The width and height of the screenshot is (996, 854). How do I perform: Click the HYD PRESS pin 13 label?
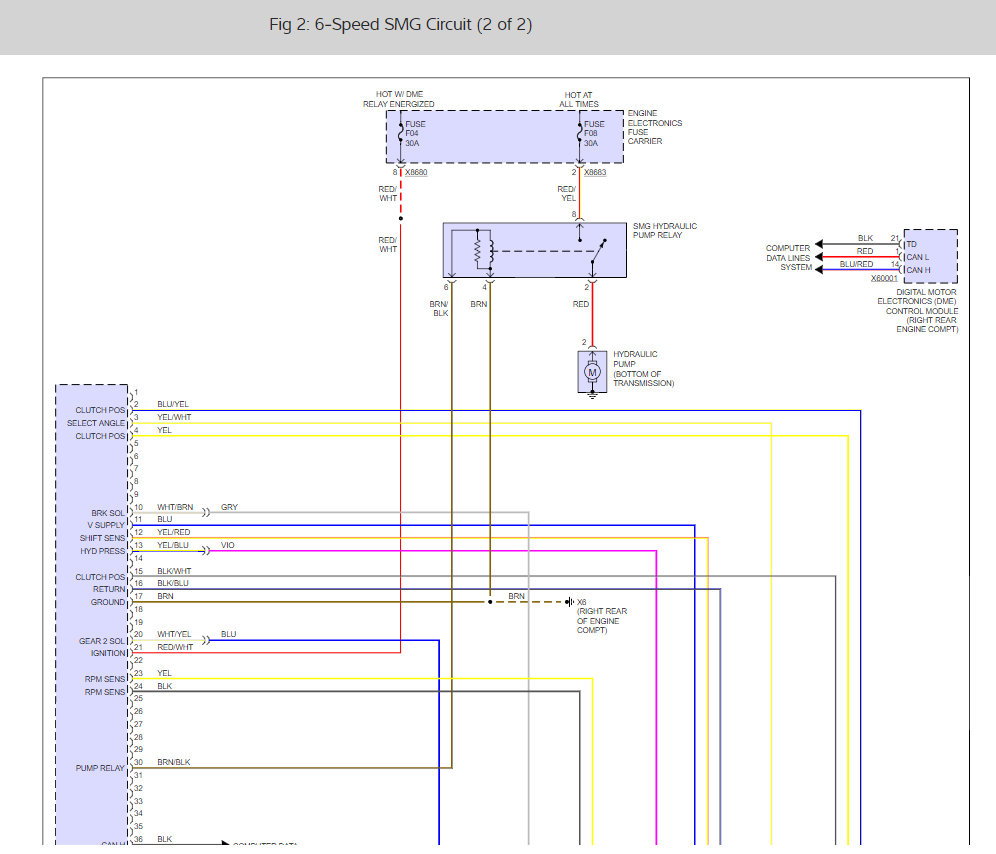tap(103, 551)
